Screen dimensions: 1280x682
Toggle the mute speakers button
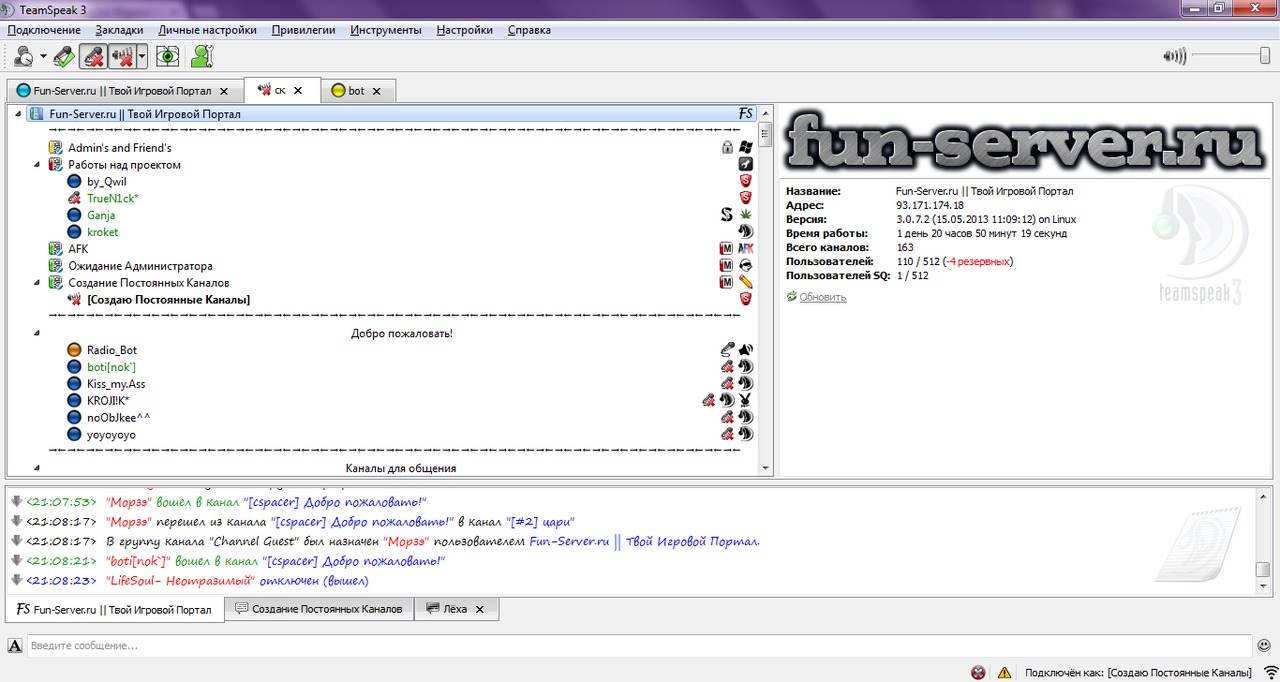(x=122, y=56)
